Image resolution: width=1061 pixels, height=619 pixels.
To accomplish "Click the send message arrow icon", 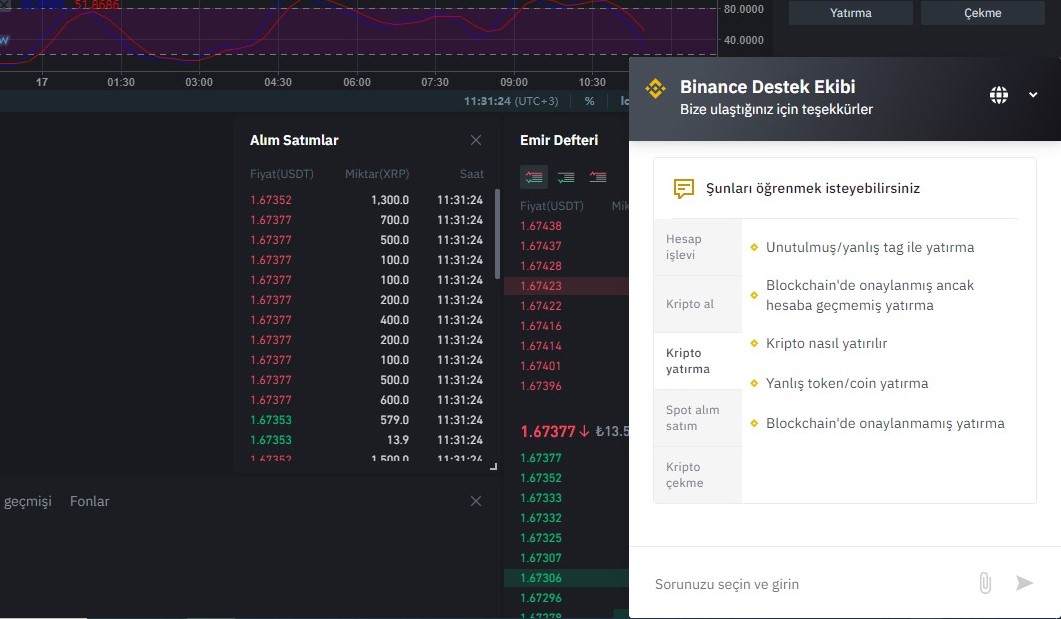I will click(1024, 582).
